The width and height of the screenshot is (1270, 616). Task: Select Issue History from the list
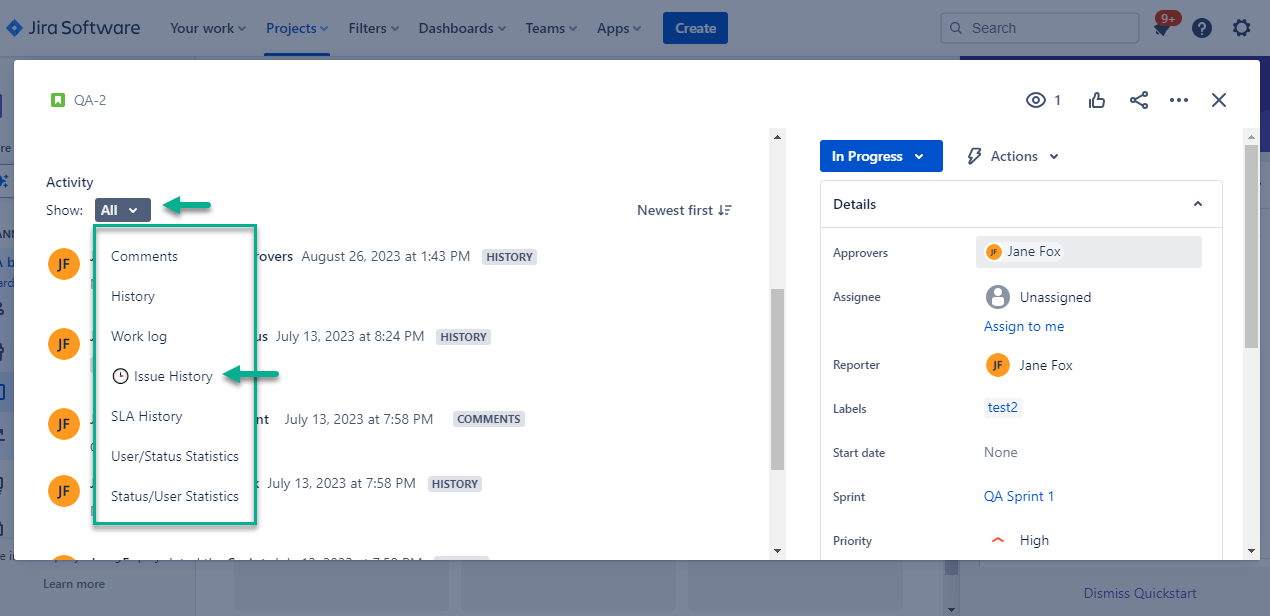(x=172, y=376)
